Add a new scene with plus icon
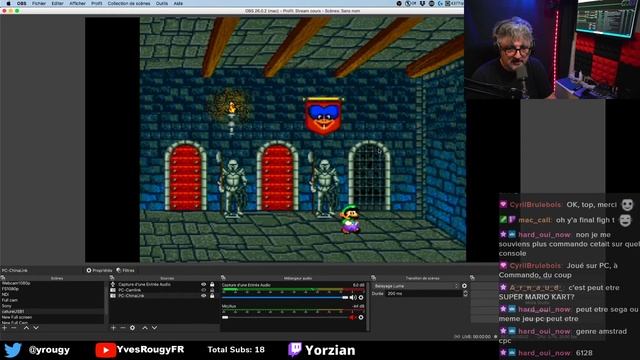Screen dimensions: 640x360 point(4,328)
